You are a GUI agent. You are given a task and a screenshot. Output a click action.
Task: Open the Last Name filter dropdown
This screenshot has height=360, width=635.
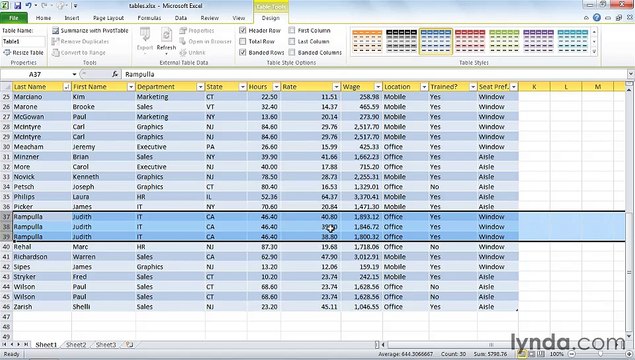coord(67,87)
